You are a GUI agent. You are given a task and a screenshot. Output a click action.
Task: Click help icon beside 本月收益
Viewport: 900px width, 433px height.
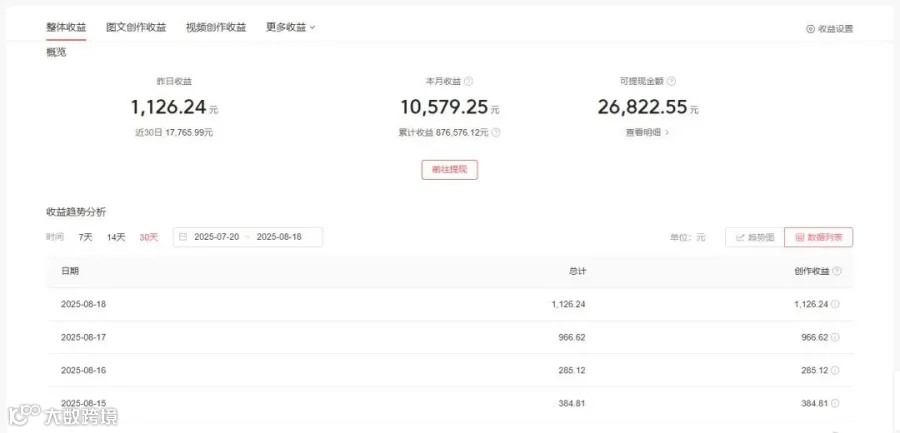pyautogui.click(x=468, y=82)
